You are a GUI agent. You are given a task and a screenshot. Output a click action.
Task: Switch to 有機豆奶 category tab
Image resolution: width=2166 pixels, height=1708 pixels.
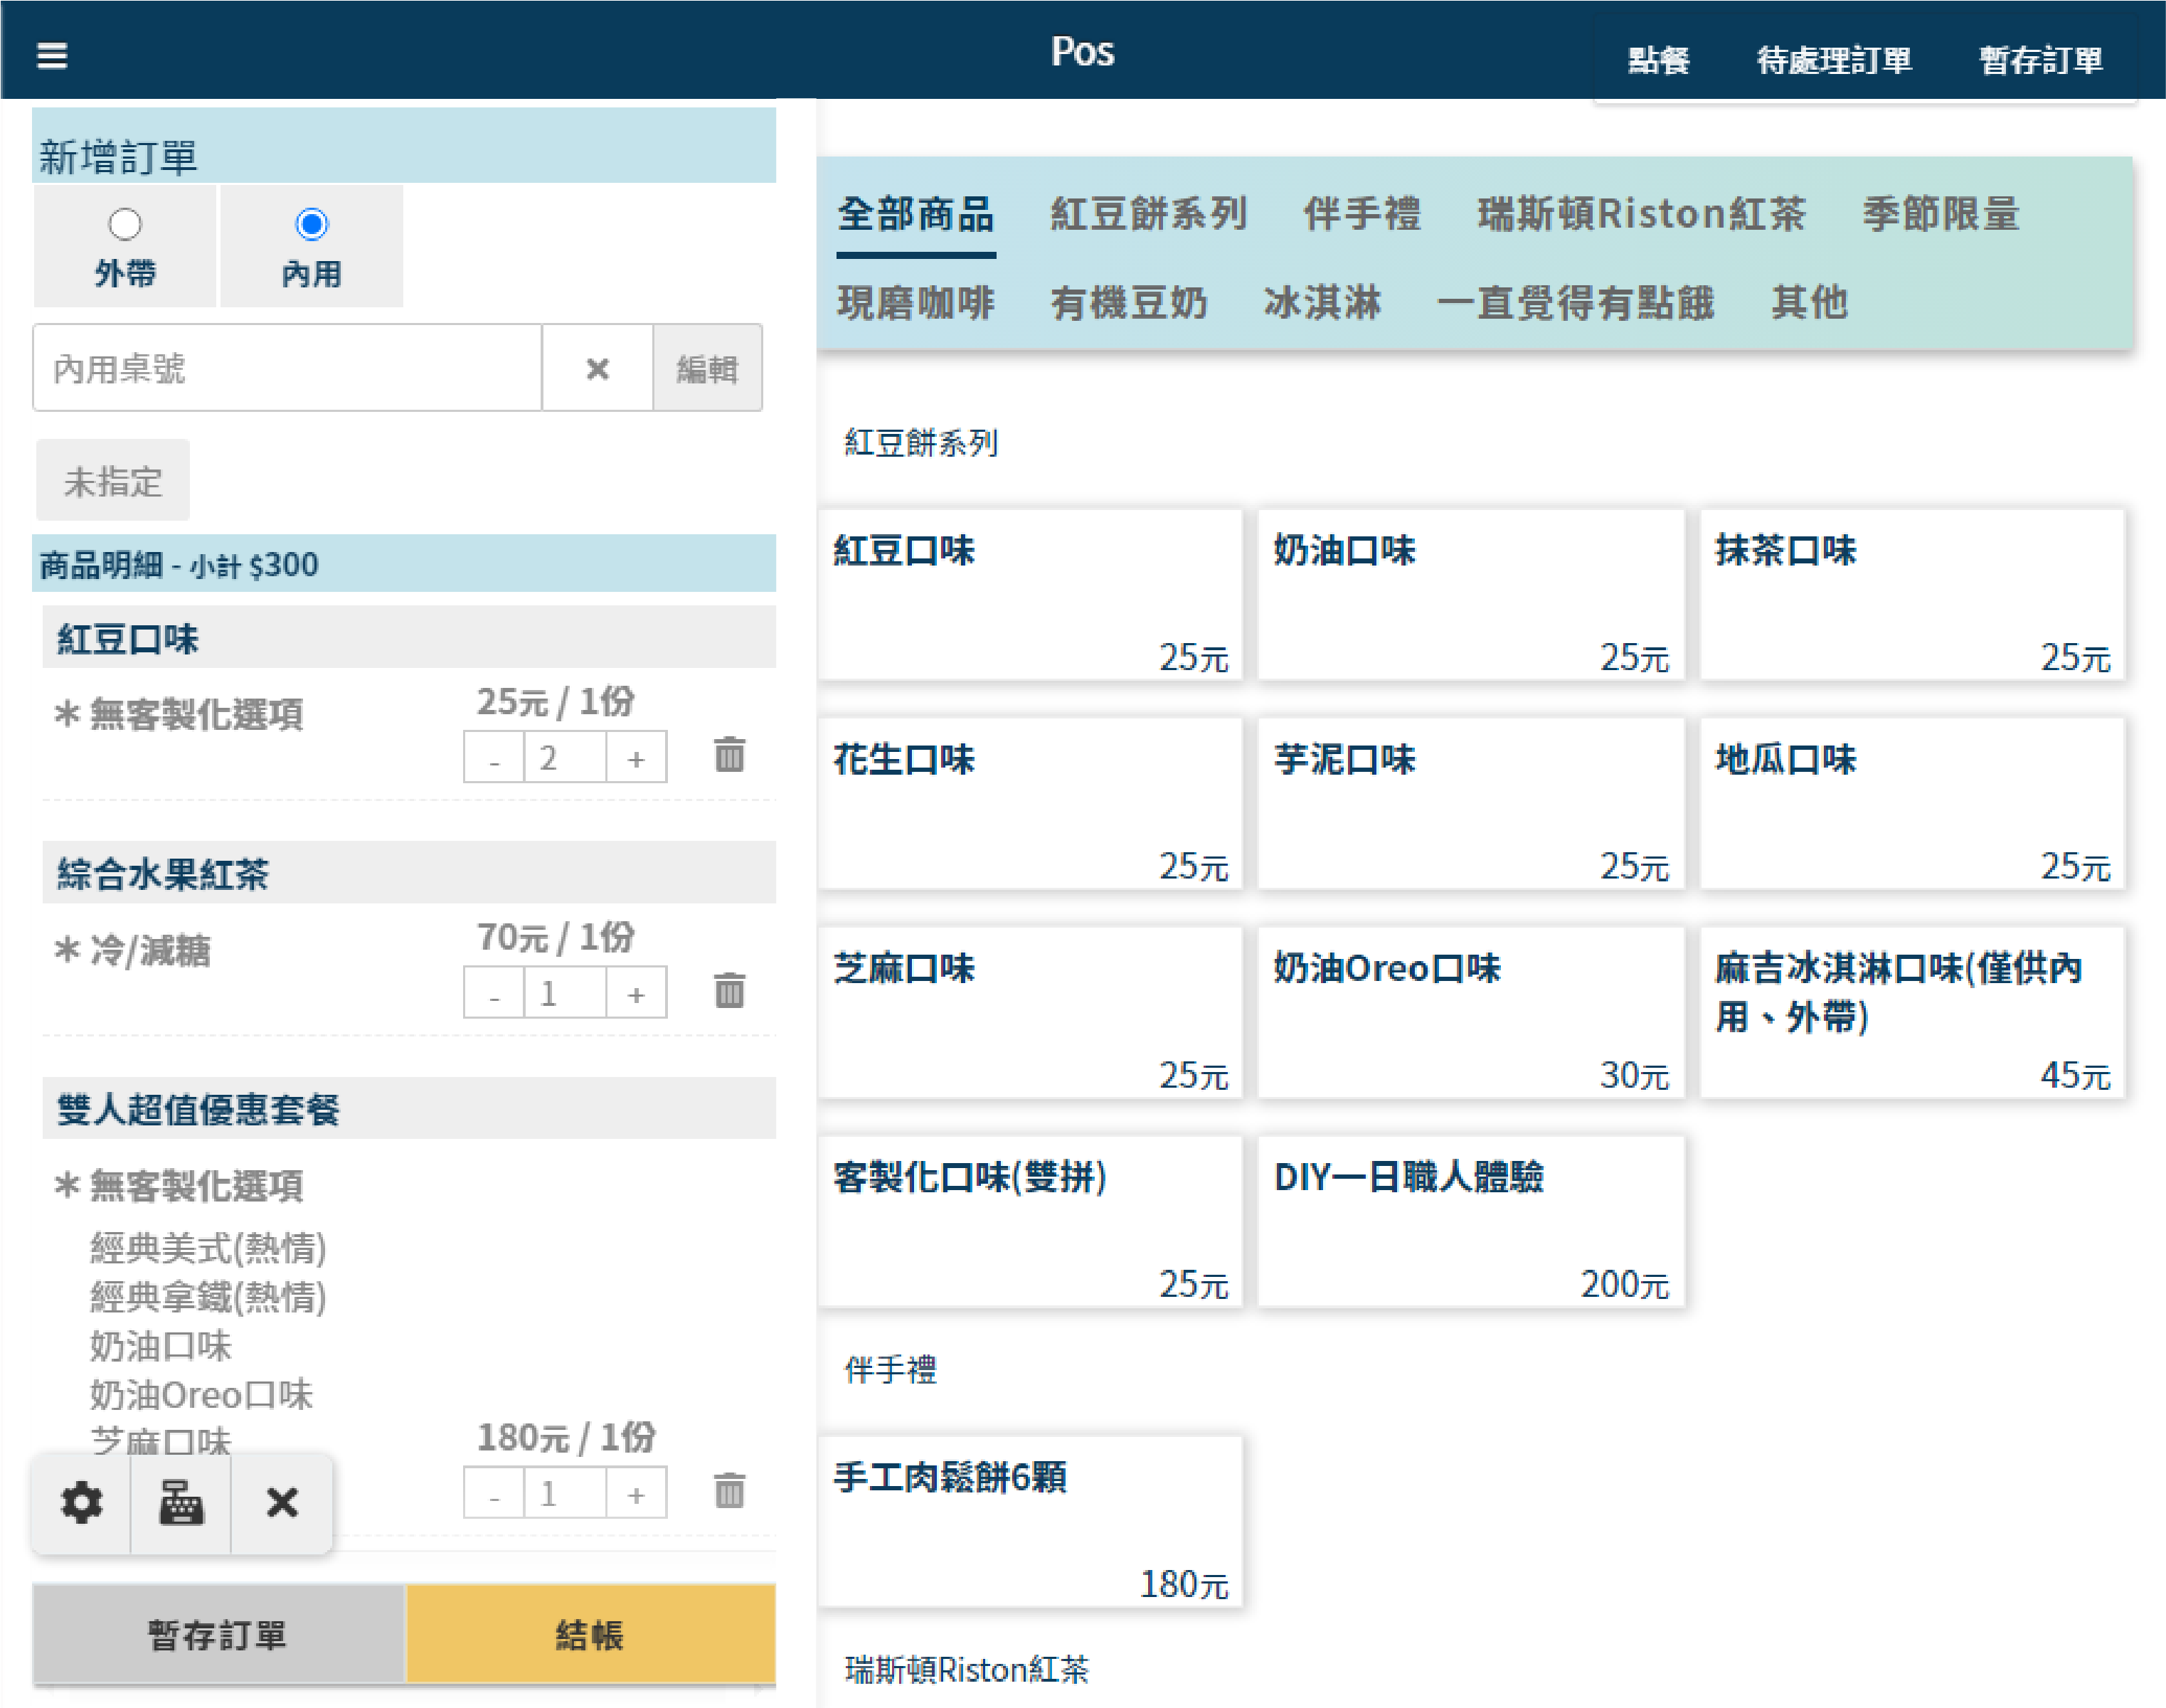(1128, 302)
